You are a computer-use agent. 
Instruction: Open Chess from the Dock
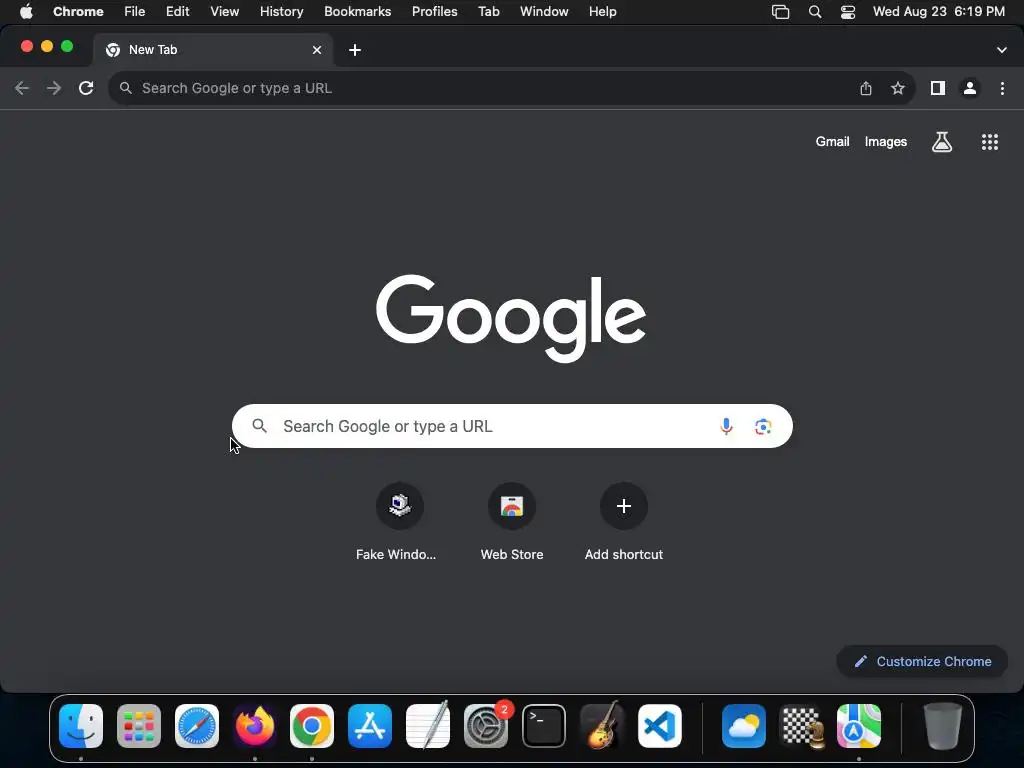point(802,726)
